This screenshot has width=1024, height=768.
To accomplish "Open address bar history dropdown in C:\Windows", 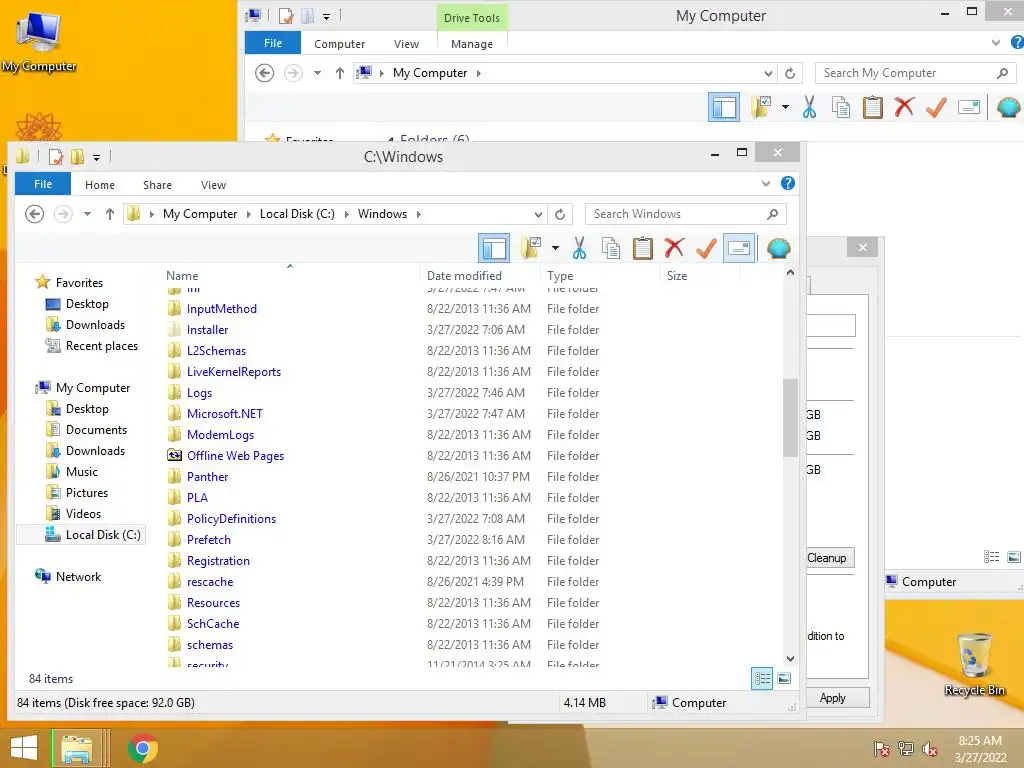I will [x=538, y=214].
